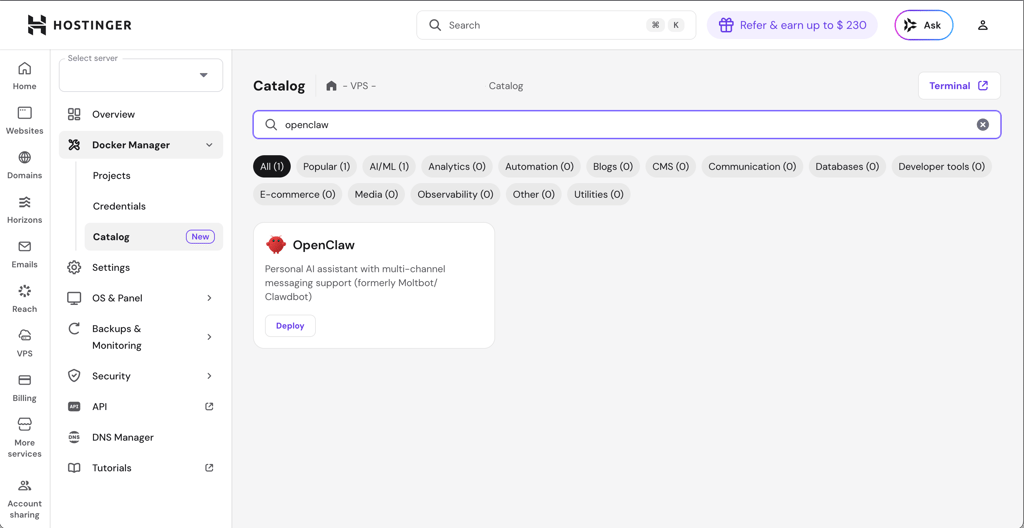Open Emails in the left rail
Image resolution: width=1024 pixels, height=528 pixels.
point(25,254)
